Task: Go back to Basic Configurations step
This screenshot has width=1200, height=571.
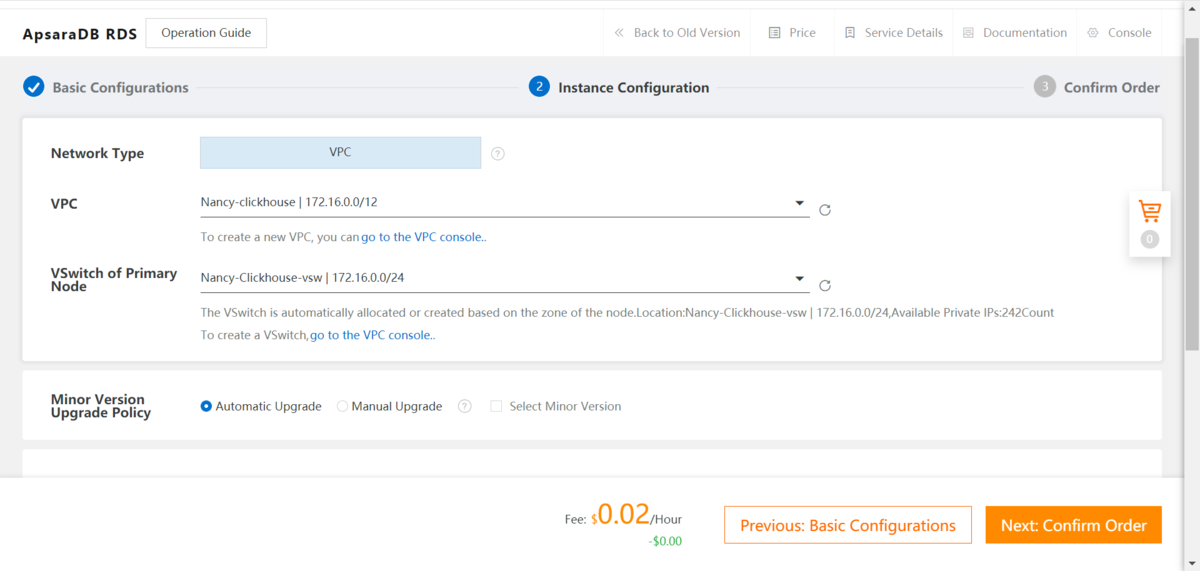Action: pos(120,87)
